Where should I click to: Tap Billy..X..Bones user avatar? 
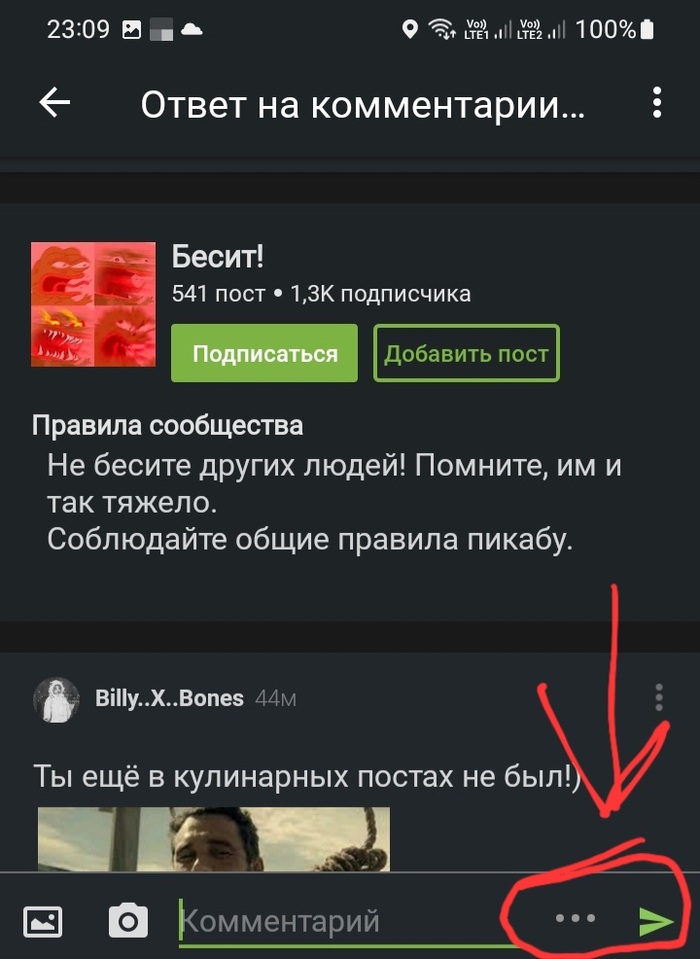pyautogui.click(x=56, y=700)
